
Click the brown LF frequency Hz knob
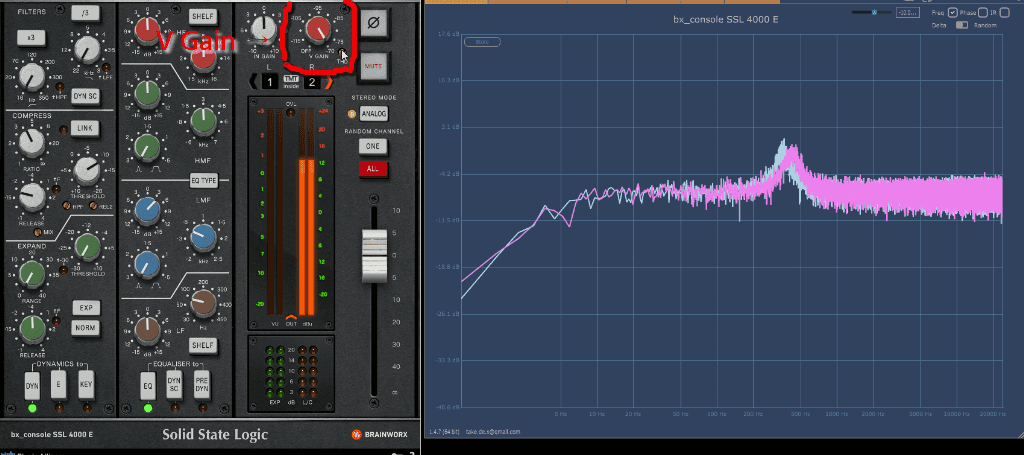[203, 304]
